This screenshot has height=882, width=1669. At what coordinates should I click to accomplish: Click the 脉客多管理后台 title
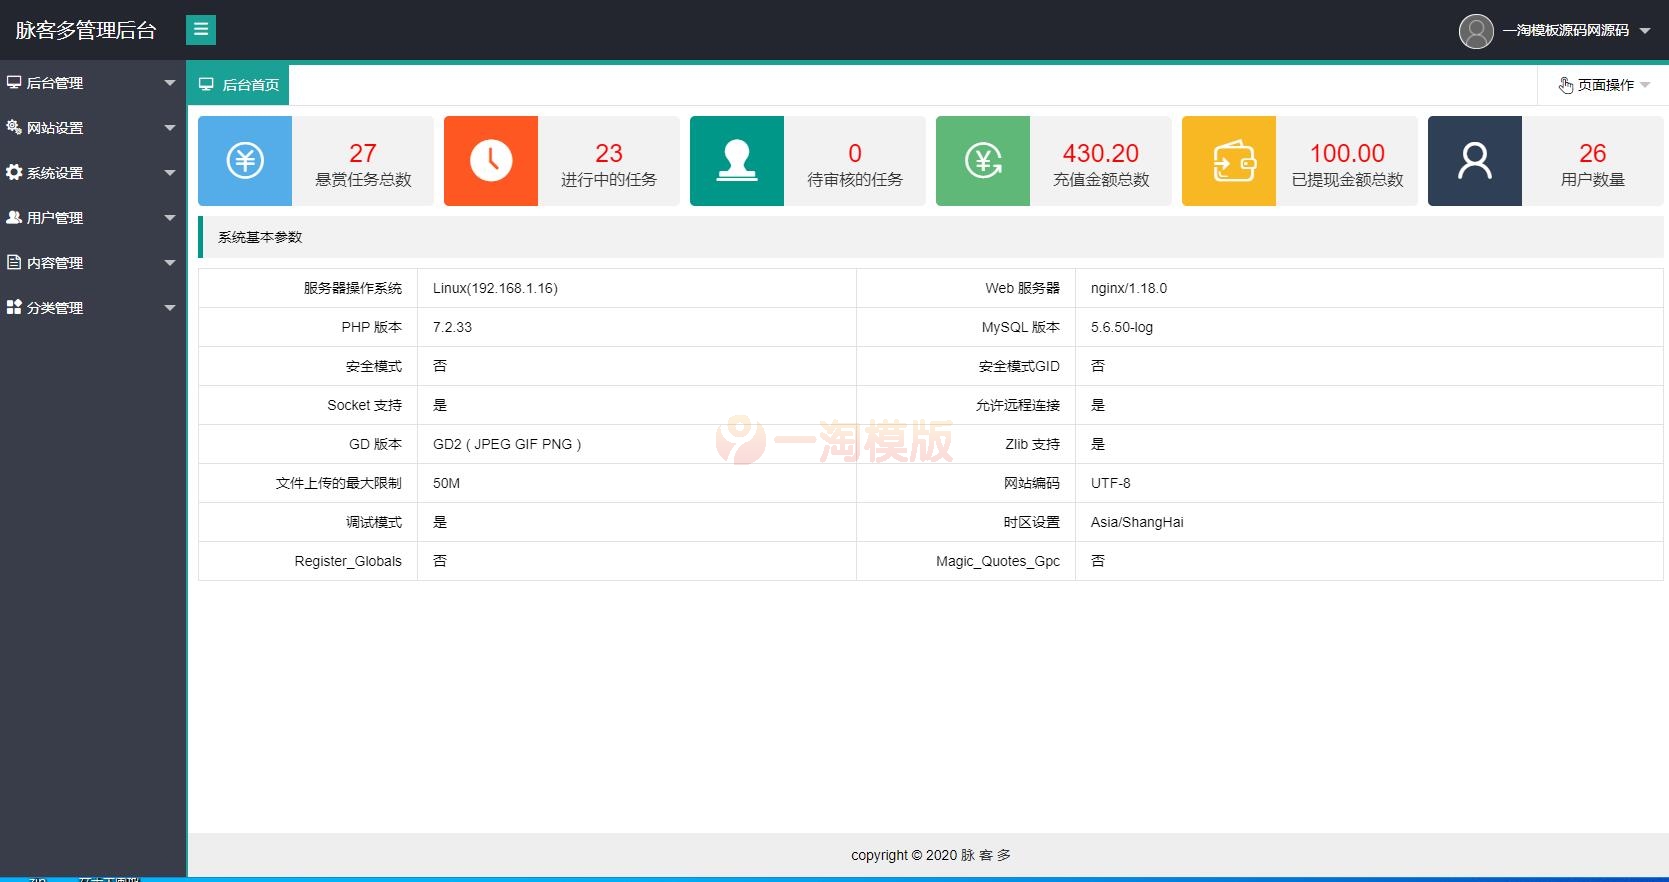point(86,31)
